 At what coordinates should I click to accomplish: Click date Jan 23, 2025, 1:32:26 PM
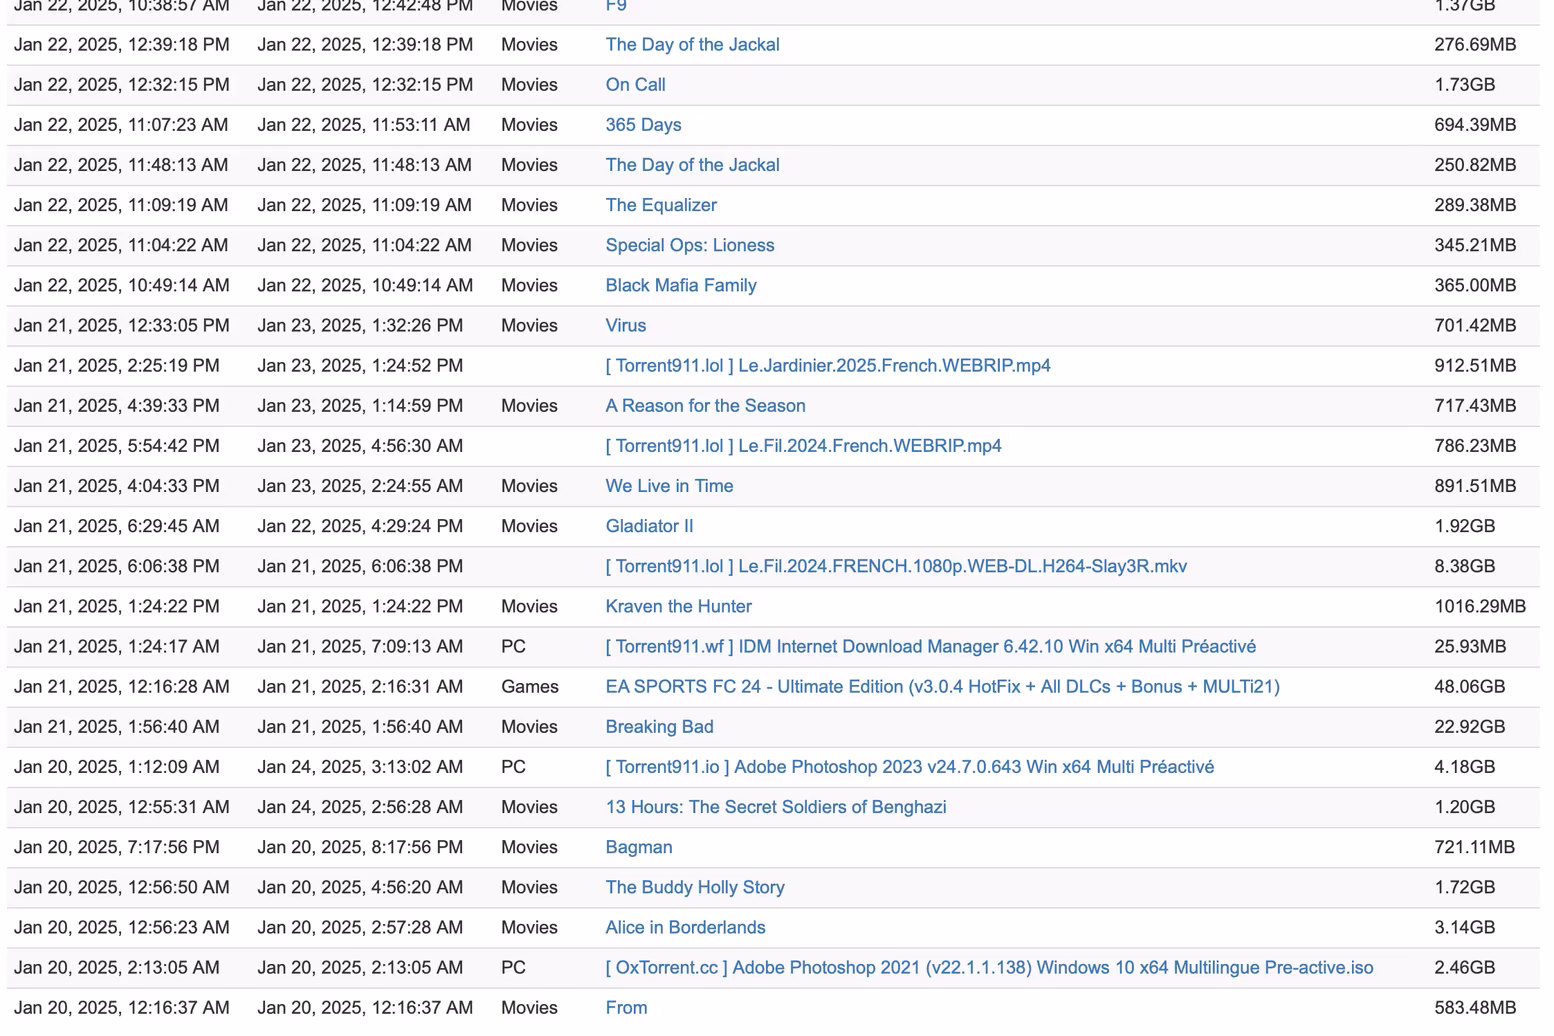pos(360,325)
